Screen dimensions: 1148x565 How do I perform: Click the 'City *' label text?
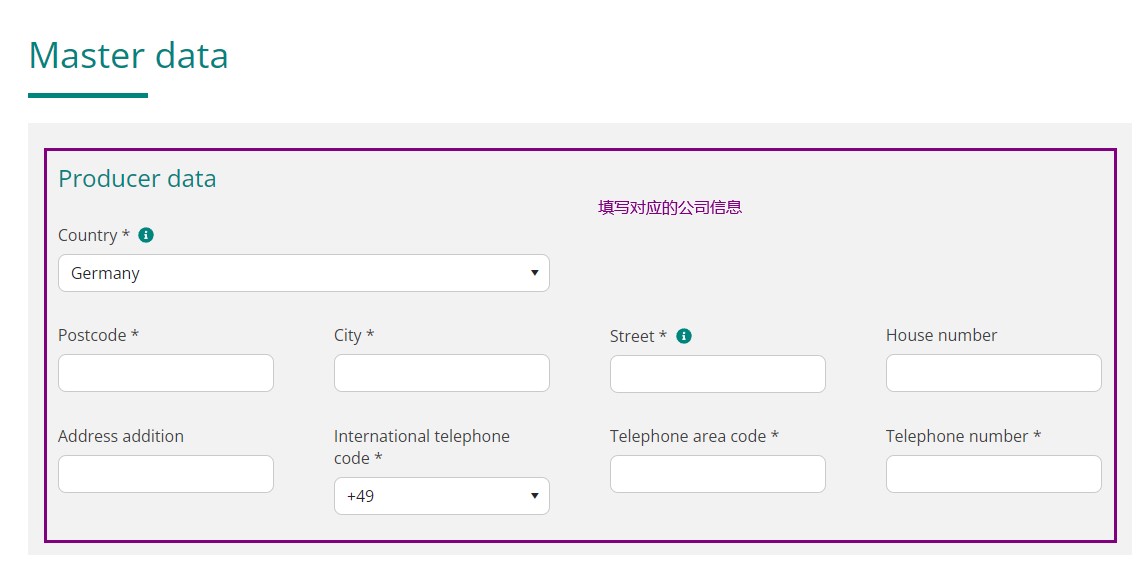pos(354,335)
